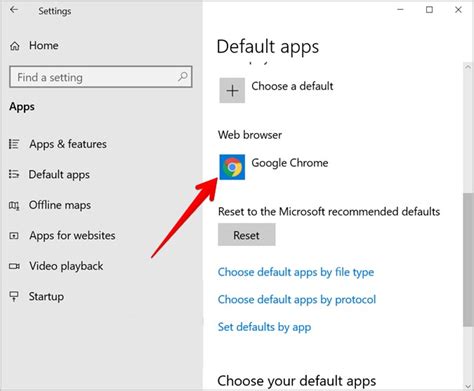Click the Startup sidebar icon
Viewport: 474px width, 391px height.
coord(14,296)
